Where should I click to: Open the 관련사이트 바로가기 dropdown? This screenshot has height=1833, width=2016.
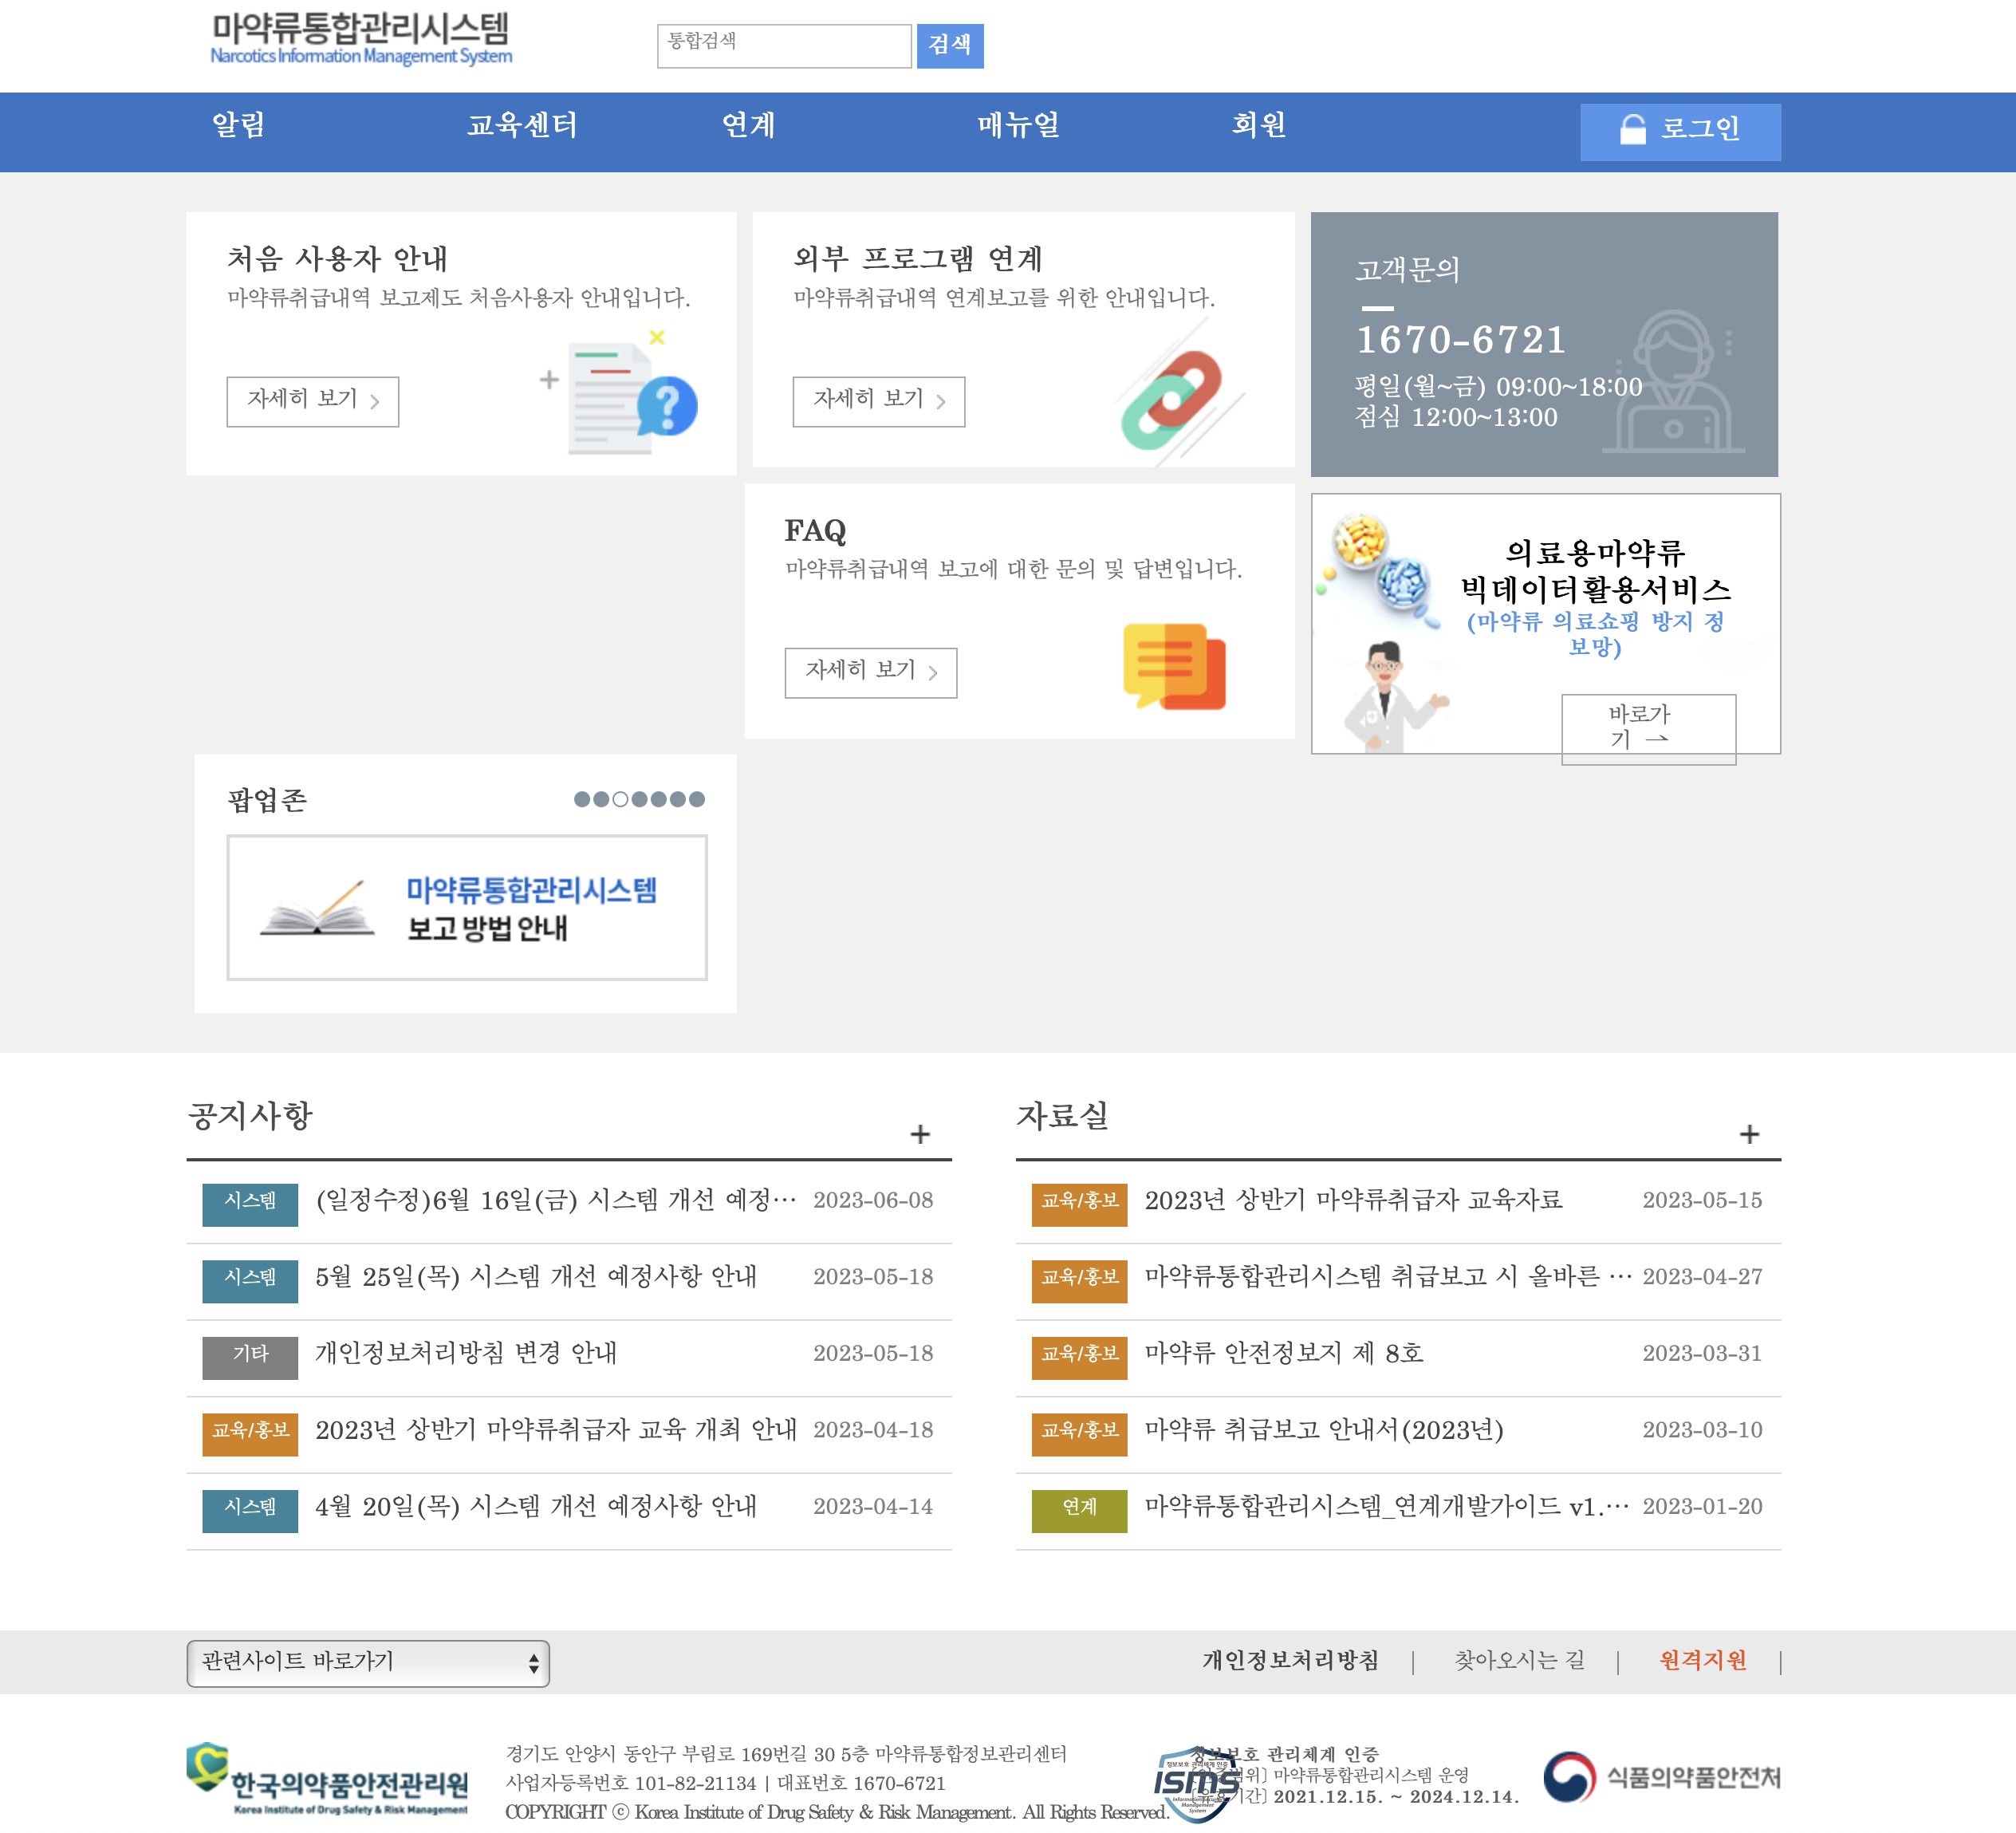368,1662
